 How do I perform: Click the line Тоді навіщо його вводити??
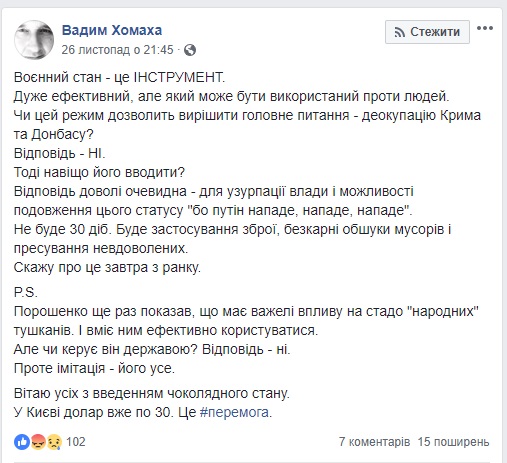tap(99, 172)
